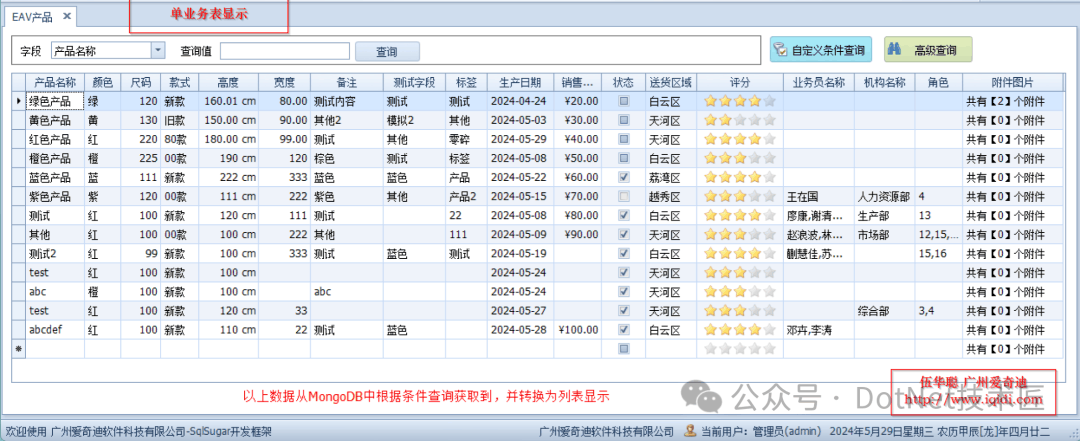This screenshot has width=1080, height=441.
Task: Click the 王在国 salesperson cell
Action: [819, 196]
